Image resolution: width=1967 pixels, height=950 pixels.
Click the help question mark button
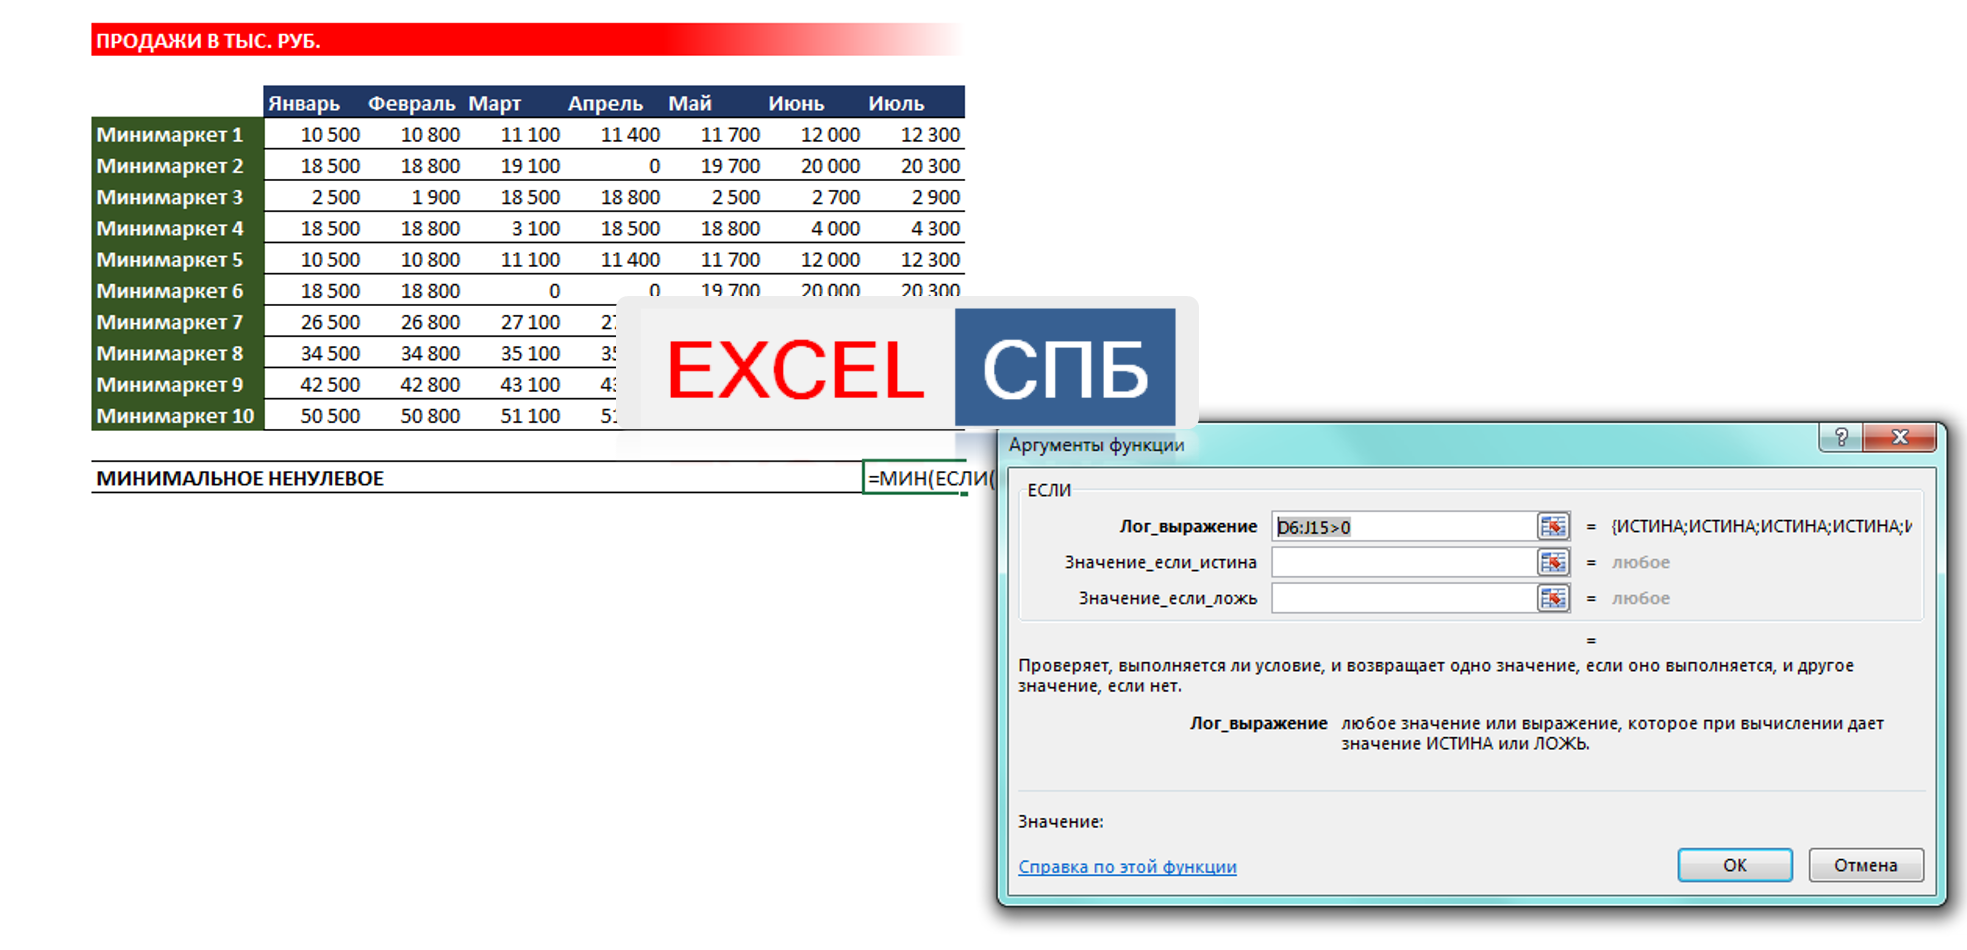[1840, 438]
